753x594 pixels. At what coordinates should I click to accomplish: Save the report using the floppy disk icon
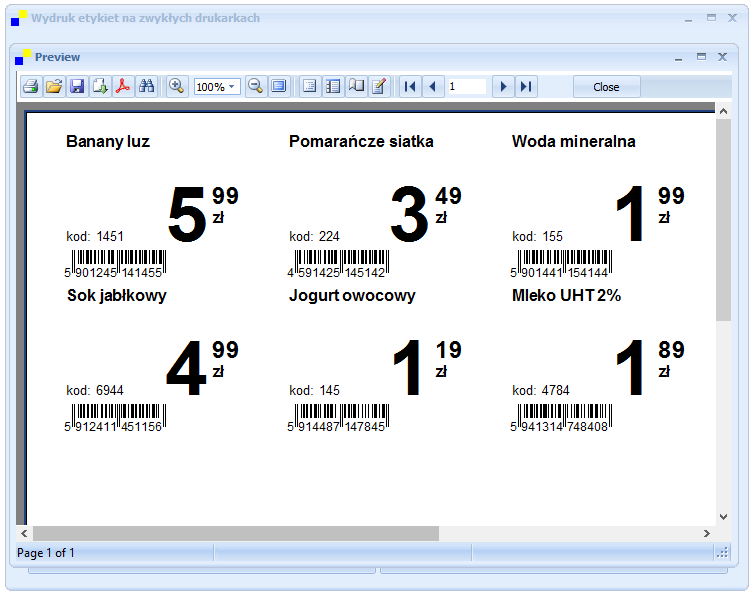[x=77, y=87]
